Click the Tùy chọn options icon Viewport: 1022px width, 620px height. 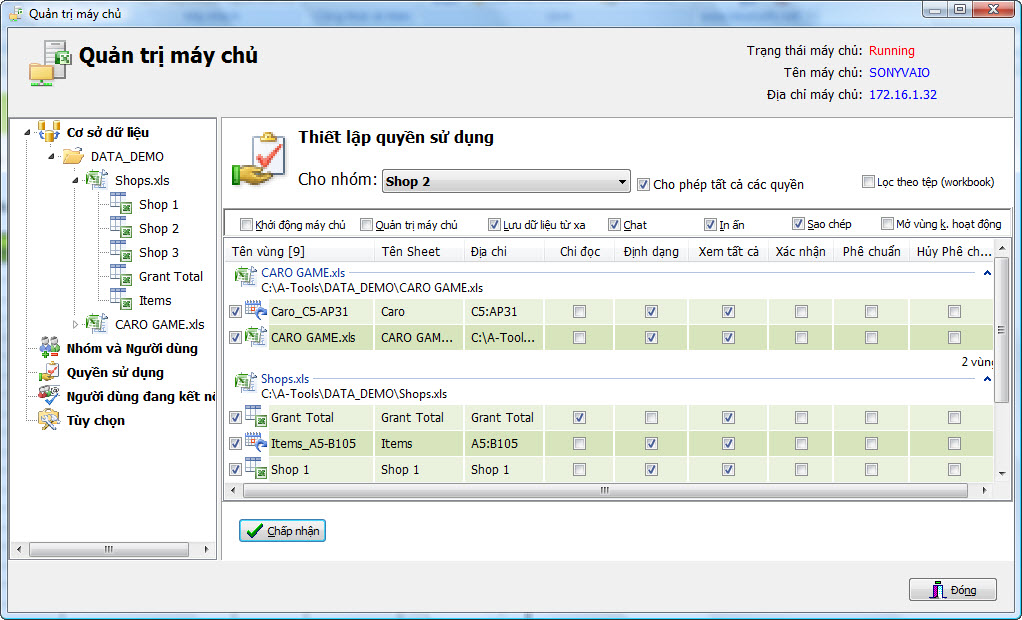[x=49, y=420]
